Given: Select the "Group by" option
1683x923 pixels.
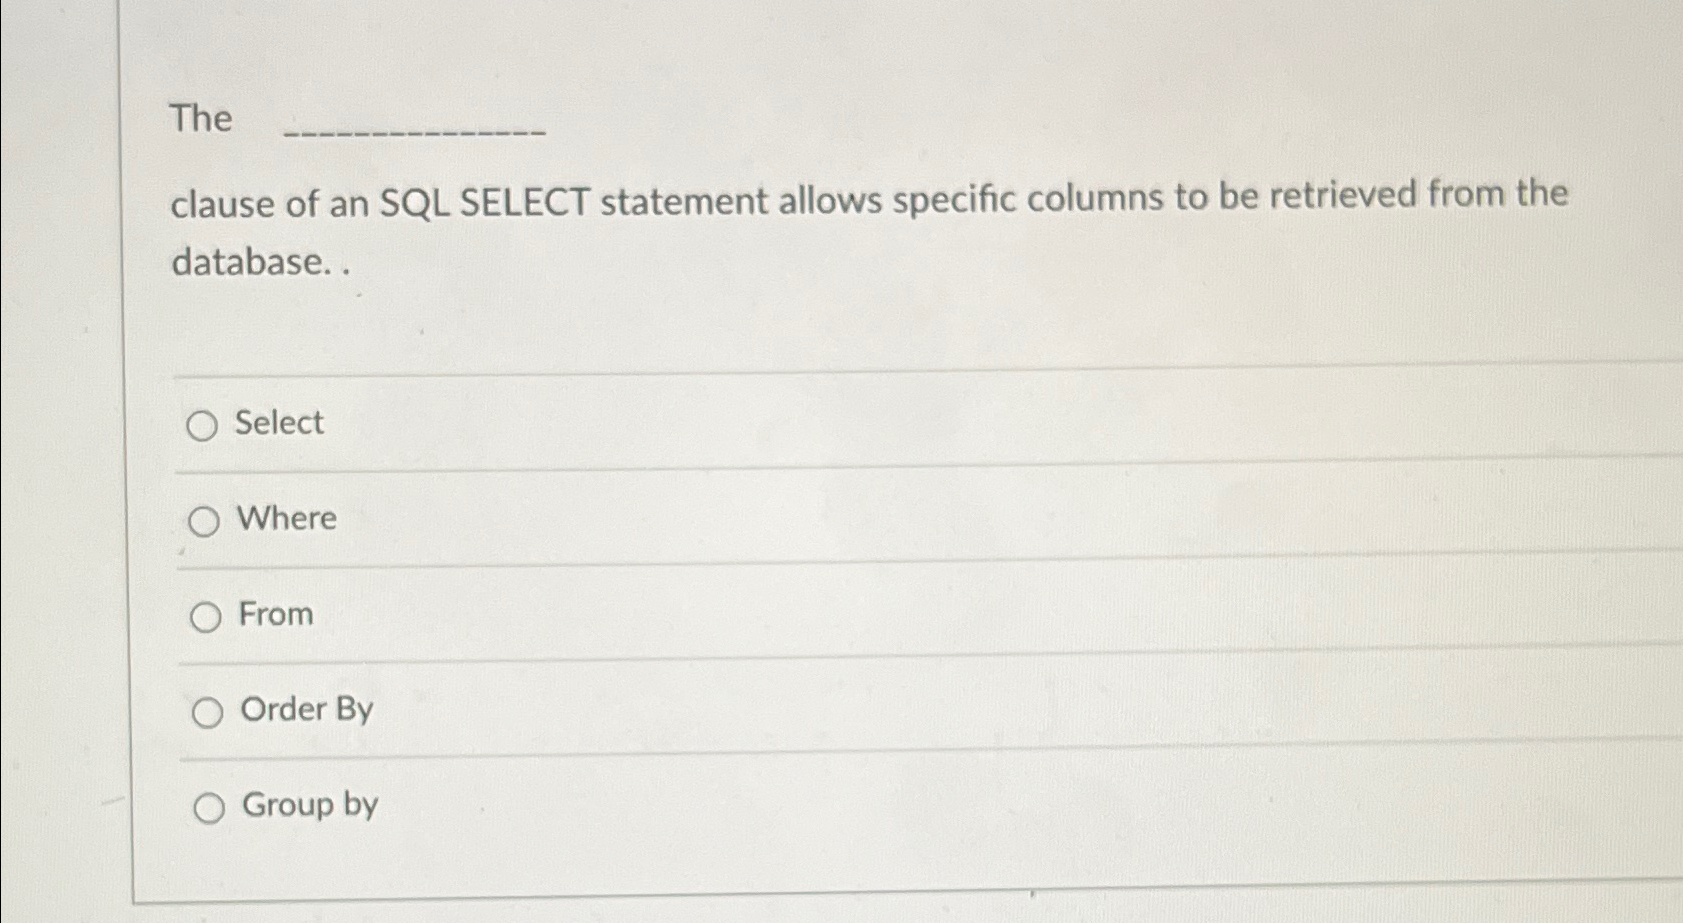Looking at the screenshot, I should (210, 807).
